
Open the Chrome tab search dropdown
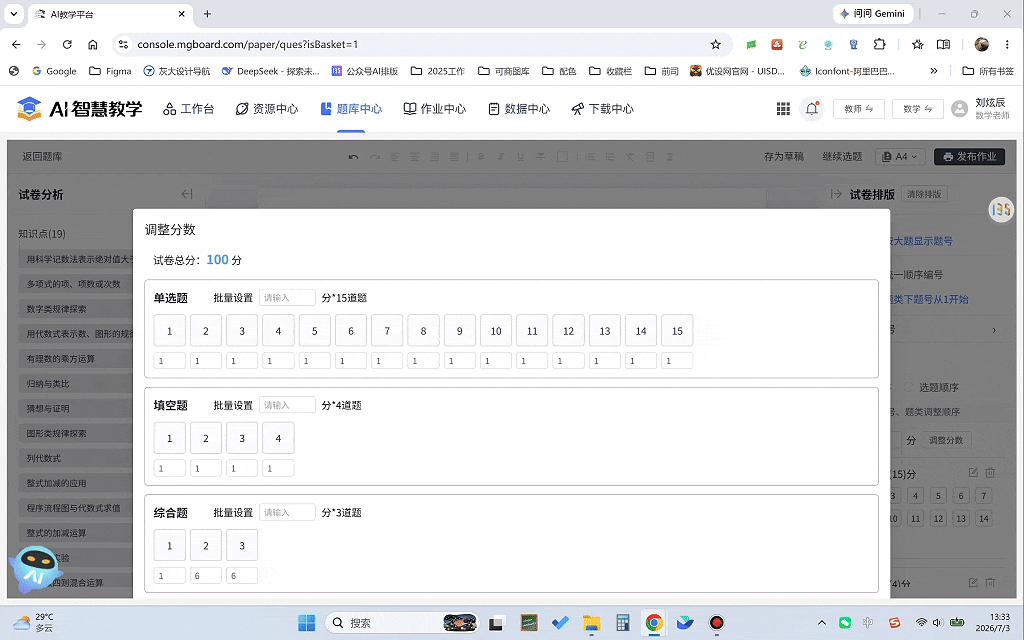pos(14,14)
